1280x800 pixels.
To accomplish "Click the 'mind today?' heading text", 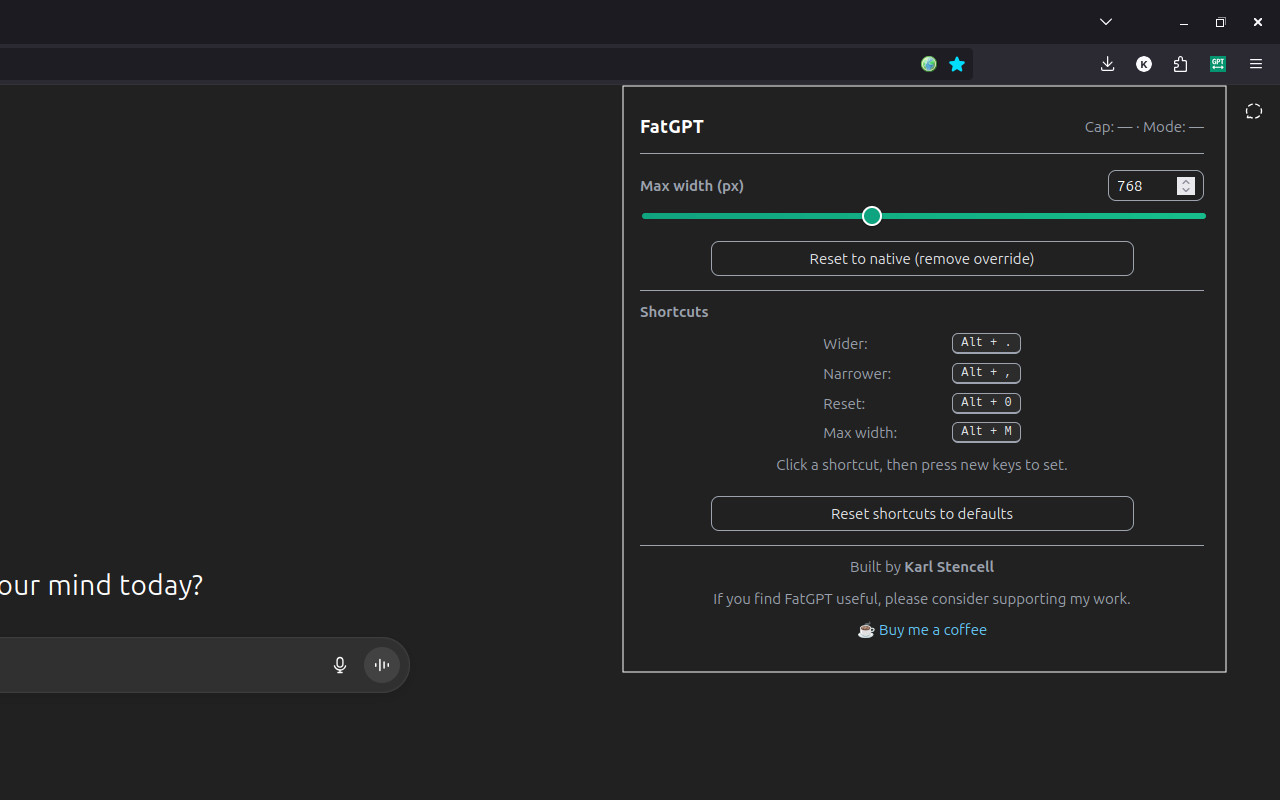I will [125, 585].
